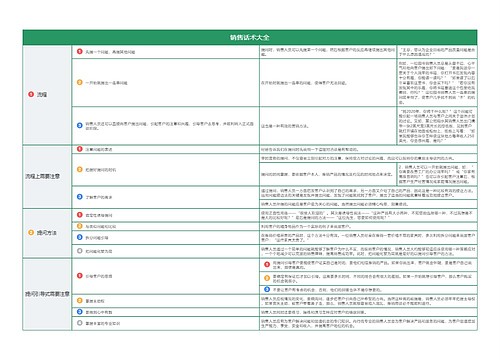
Task: Click the red 1 badge beside 流程
Action: click(31, 94)
